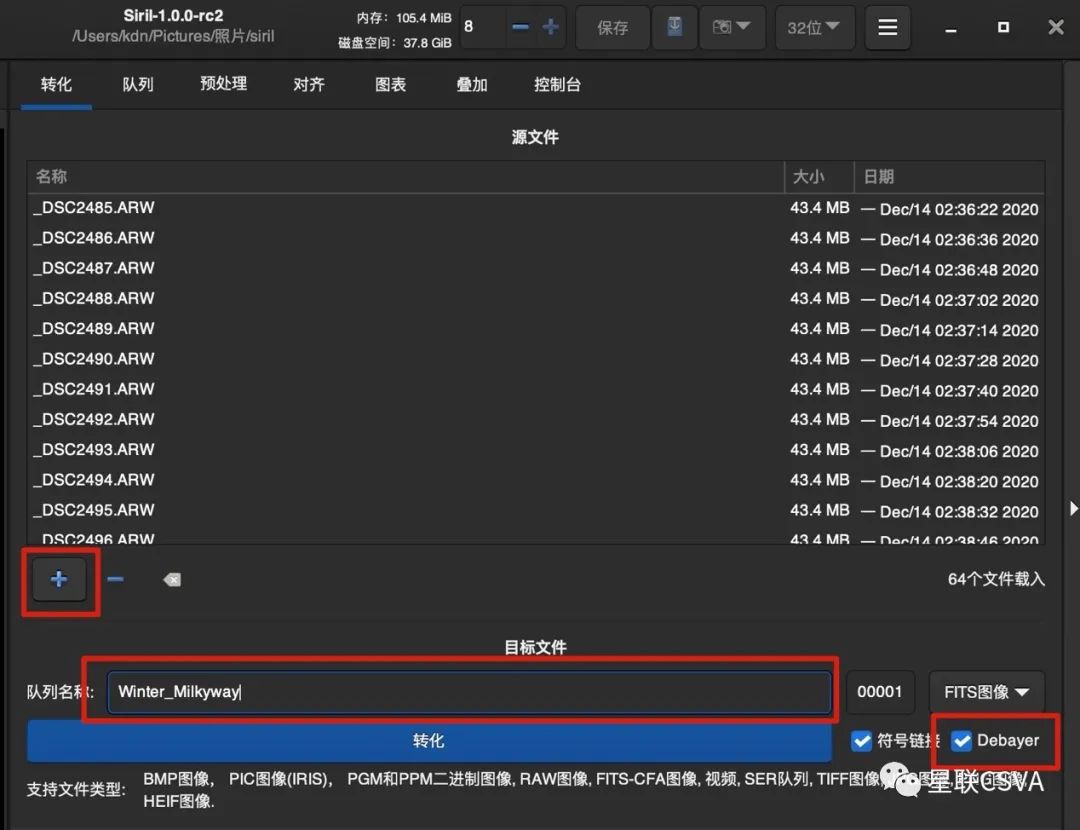
Task: Toggle the 符号链接 checkbox
Action: coord(861,741)
